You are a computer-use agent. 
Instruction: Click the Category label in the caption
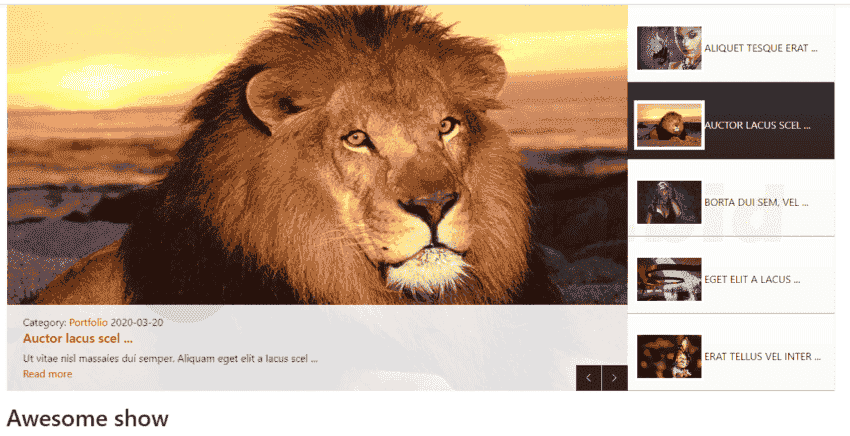[44, 323]
